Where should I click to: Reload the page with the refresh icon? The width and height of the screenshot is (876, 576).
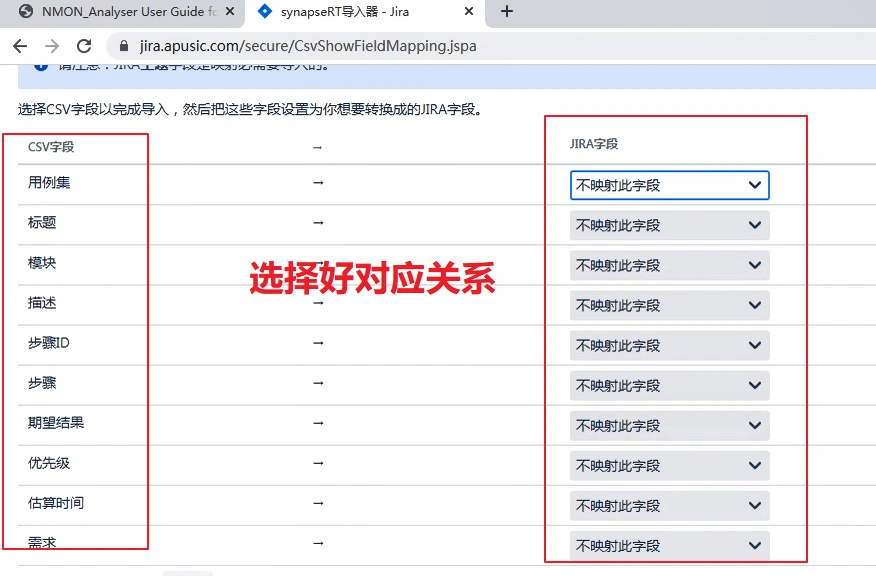84,46
